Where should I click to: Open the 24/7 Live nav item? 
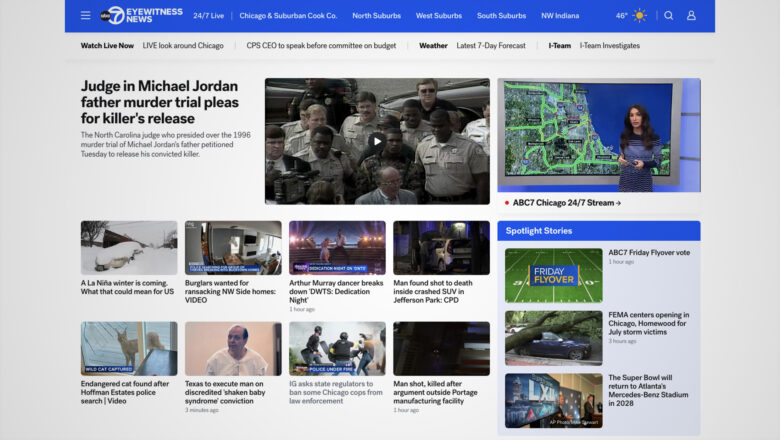pyautogui.click(x=208, y=15)
